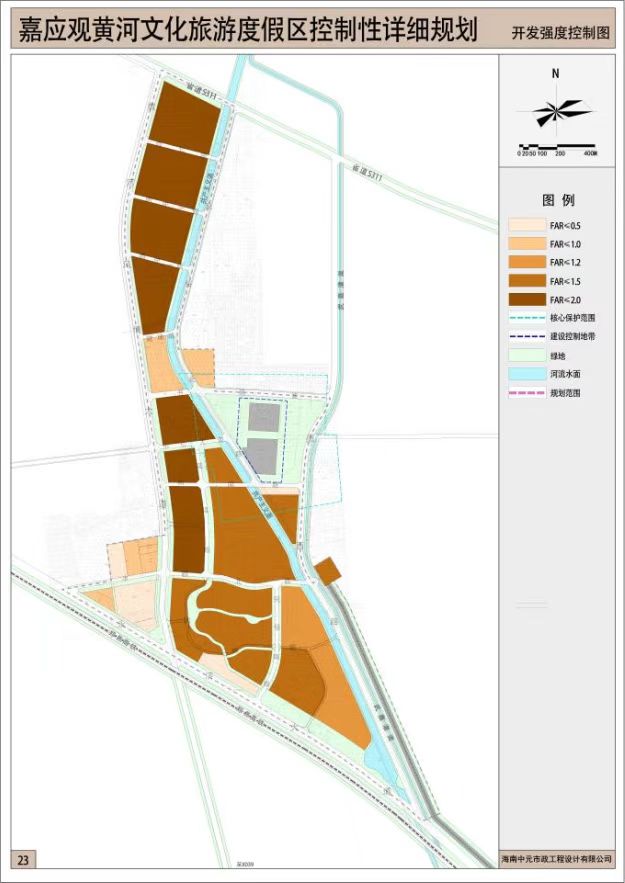625x883 pixels.
Task: Click the 开发强度控制图 title label
Action: 559,33
